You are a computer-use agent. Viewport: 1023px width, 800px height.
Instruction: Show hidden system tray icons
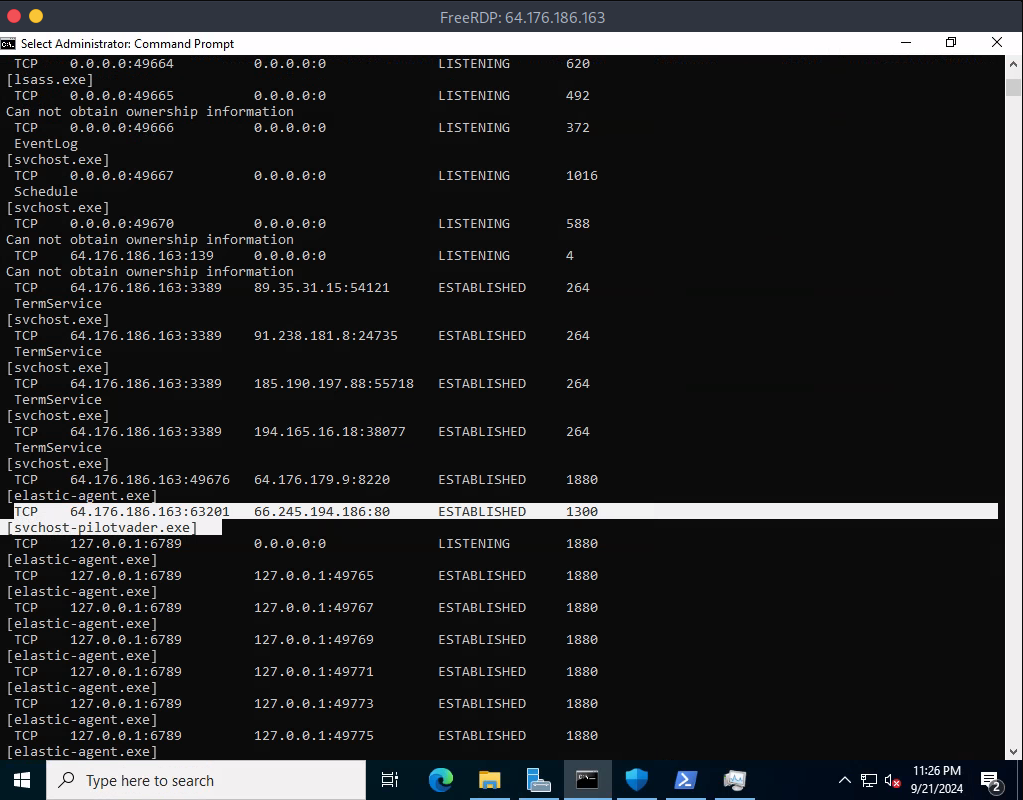845,781
